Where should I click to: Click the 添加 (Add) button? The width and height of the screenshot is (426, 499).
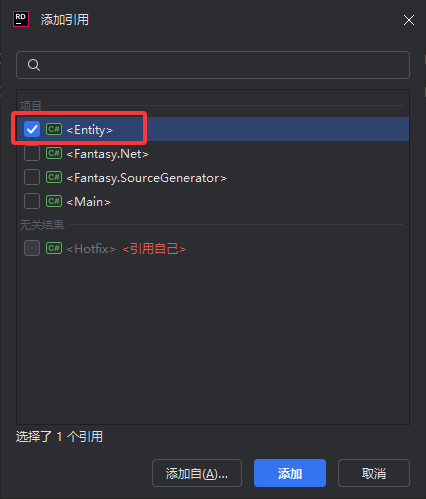tap(290, 473)
